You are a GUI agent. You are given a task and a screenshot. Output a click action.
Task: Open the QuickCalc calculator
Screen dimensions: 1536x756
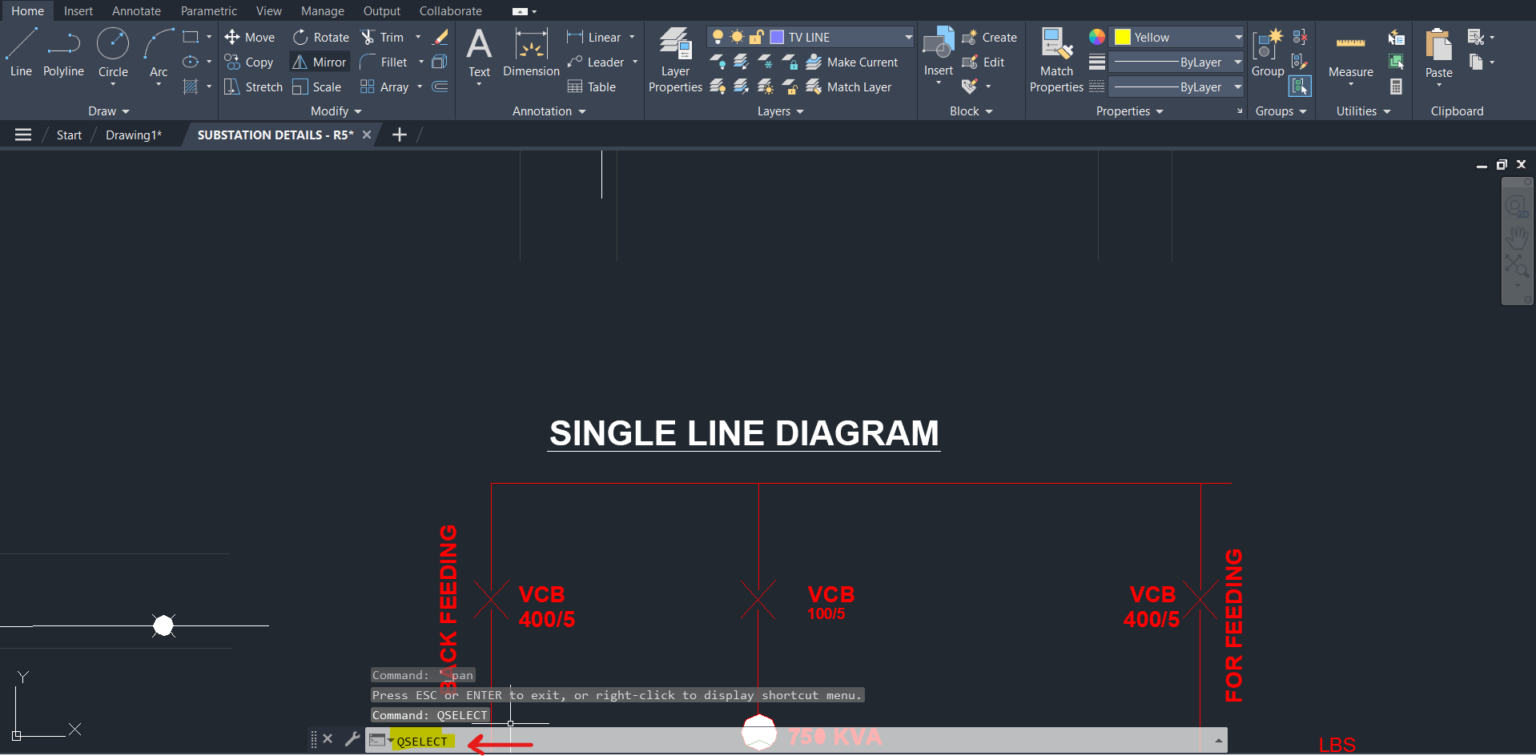point(1396,86)
